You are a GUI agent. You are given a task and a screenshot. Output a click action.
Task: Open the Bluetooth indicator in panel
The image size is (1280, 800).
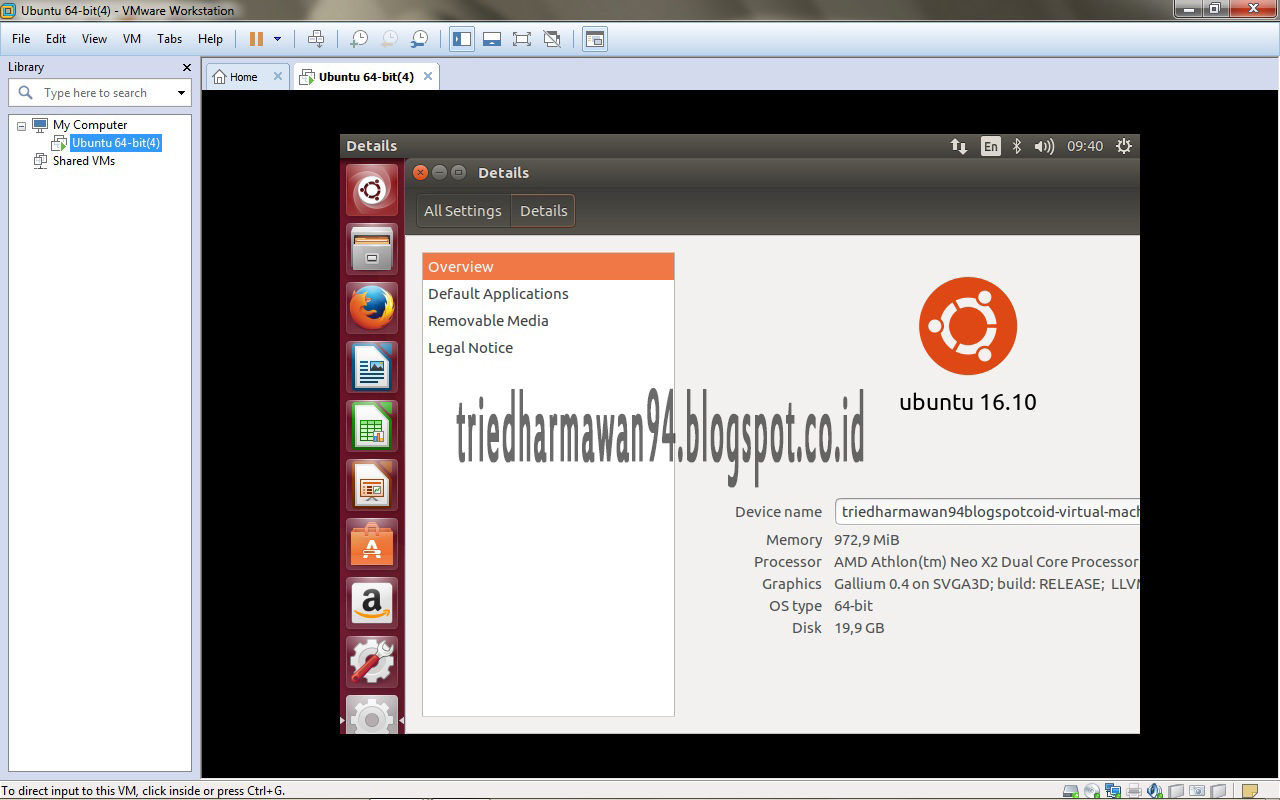tap(1017, 146)
